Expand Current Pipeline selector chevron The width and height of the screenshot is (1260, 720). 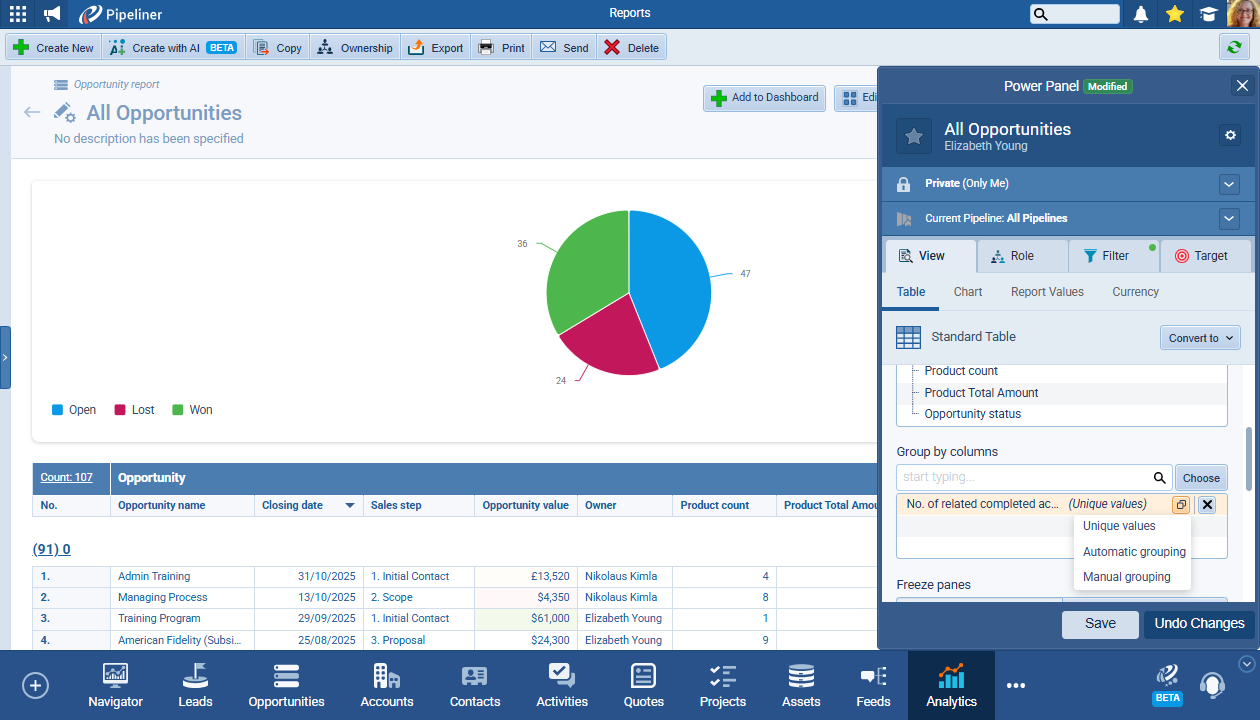coord(1230,218)
